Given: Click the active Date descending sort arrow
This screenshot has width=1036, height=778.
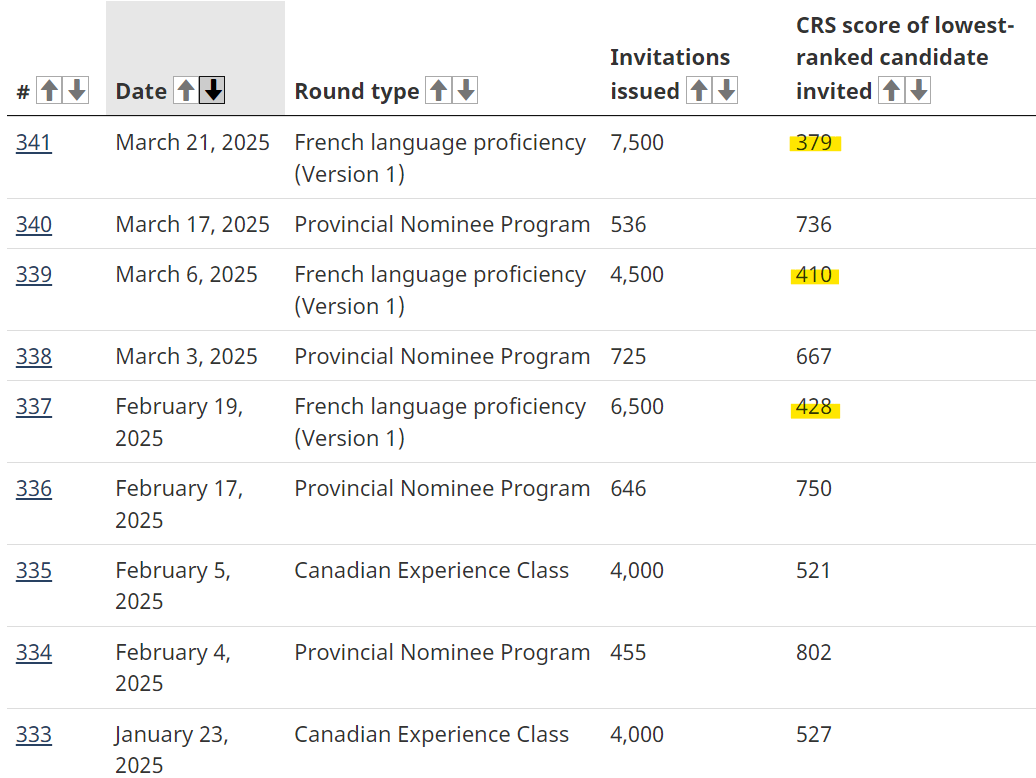Looking at the screenshot, I should (x=212, y=91).
